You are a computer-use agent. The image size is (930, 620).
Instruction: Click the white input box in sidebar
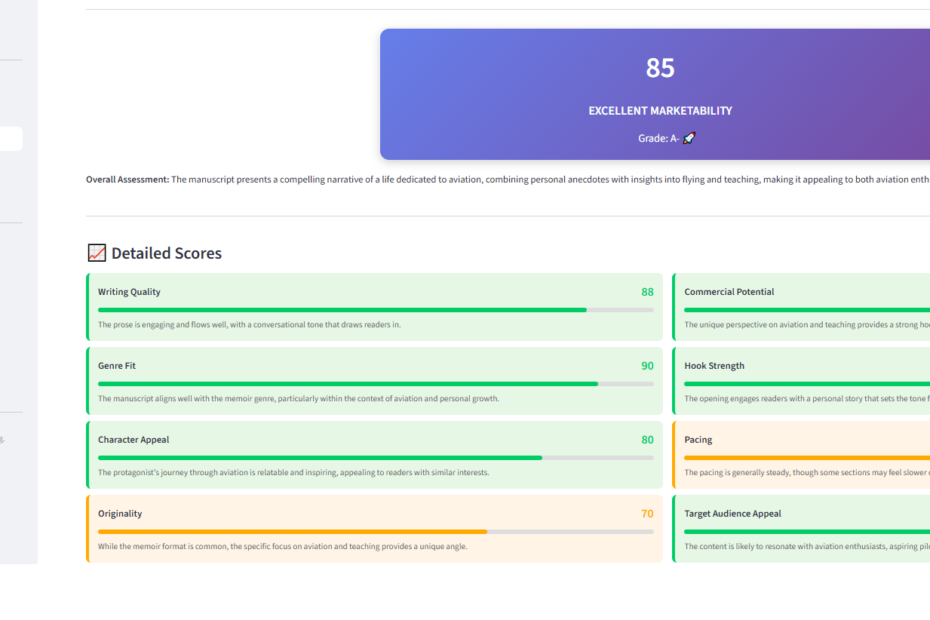click(11, 139)
